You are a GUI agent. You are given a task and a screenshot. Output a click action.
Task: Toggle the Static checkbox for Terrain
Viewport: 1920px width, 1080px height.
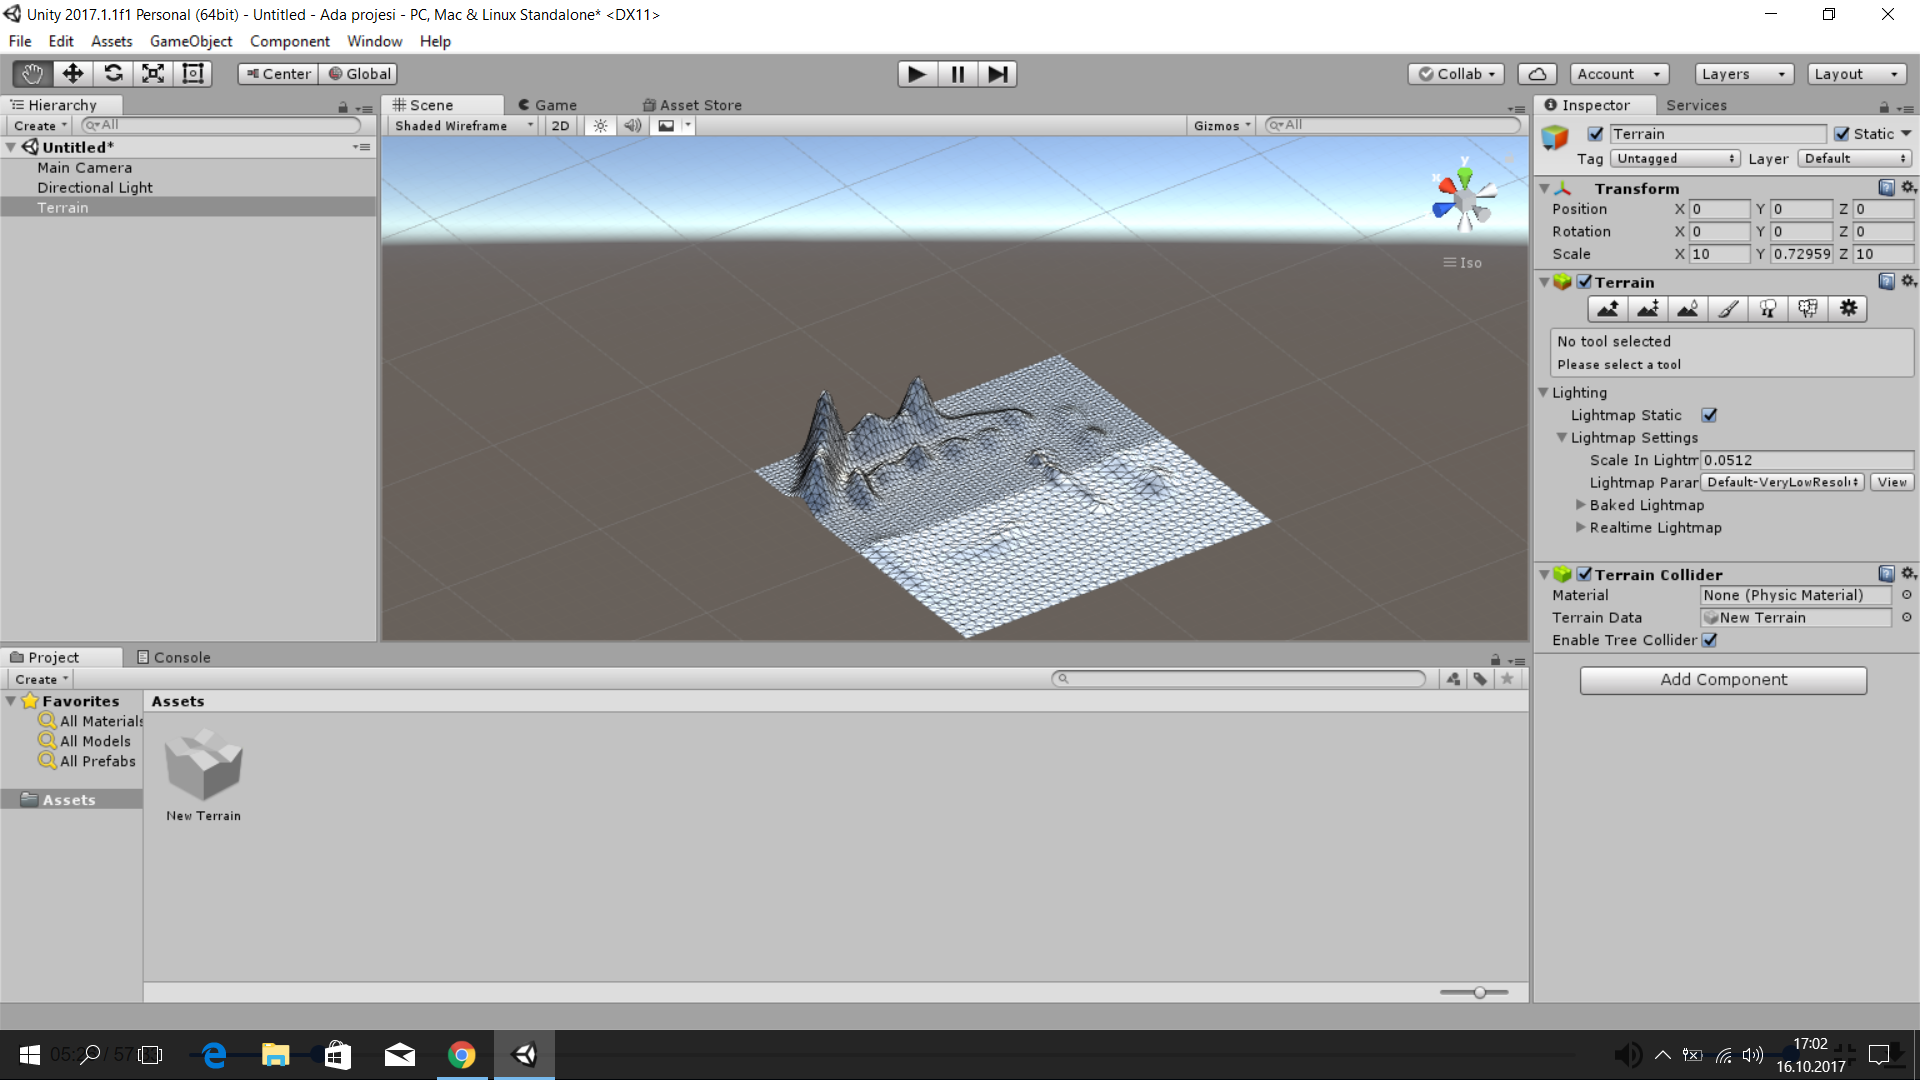click(1841, 134)
